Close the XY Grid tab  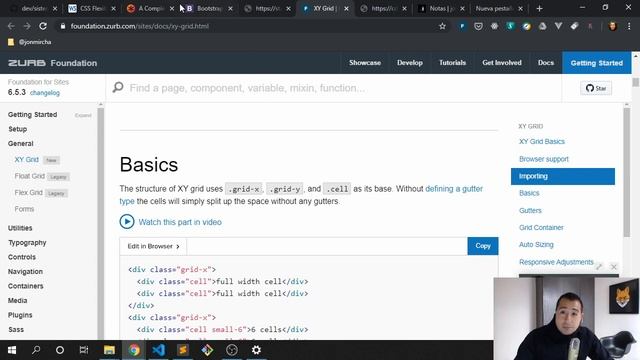tap(346, 8)
